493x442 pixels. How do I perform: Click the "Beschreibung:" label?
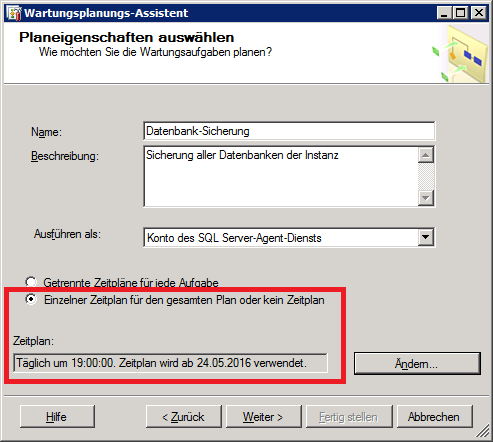coord(65,156)
